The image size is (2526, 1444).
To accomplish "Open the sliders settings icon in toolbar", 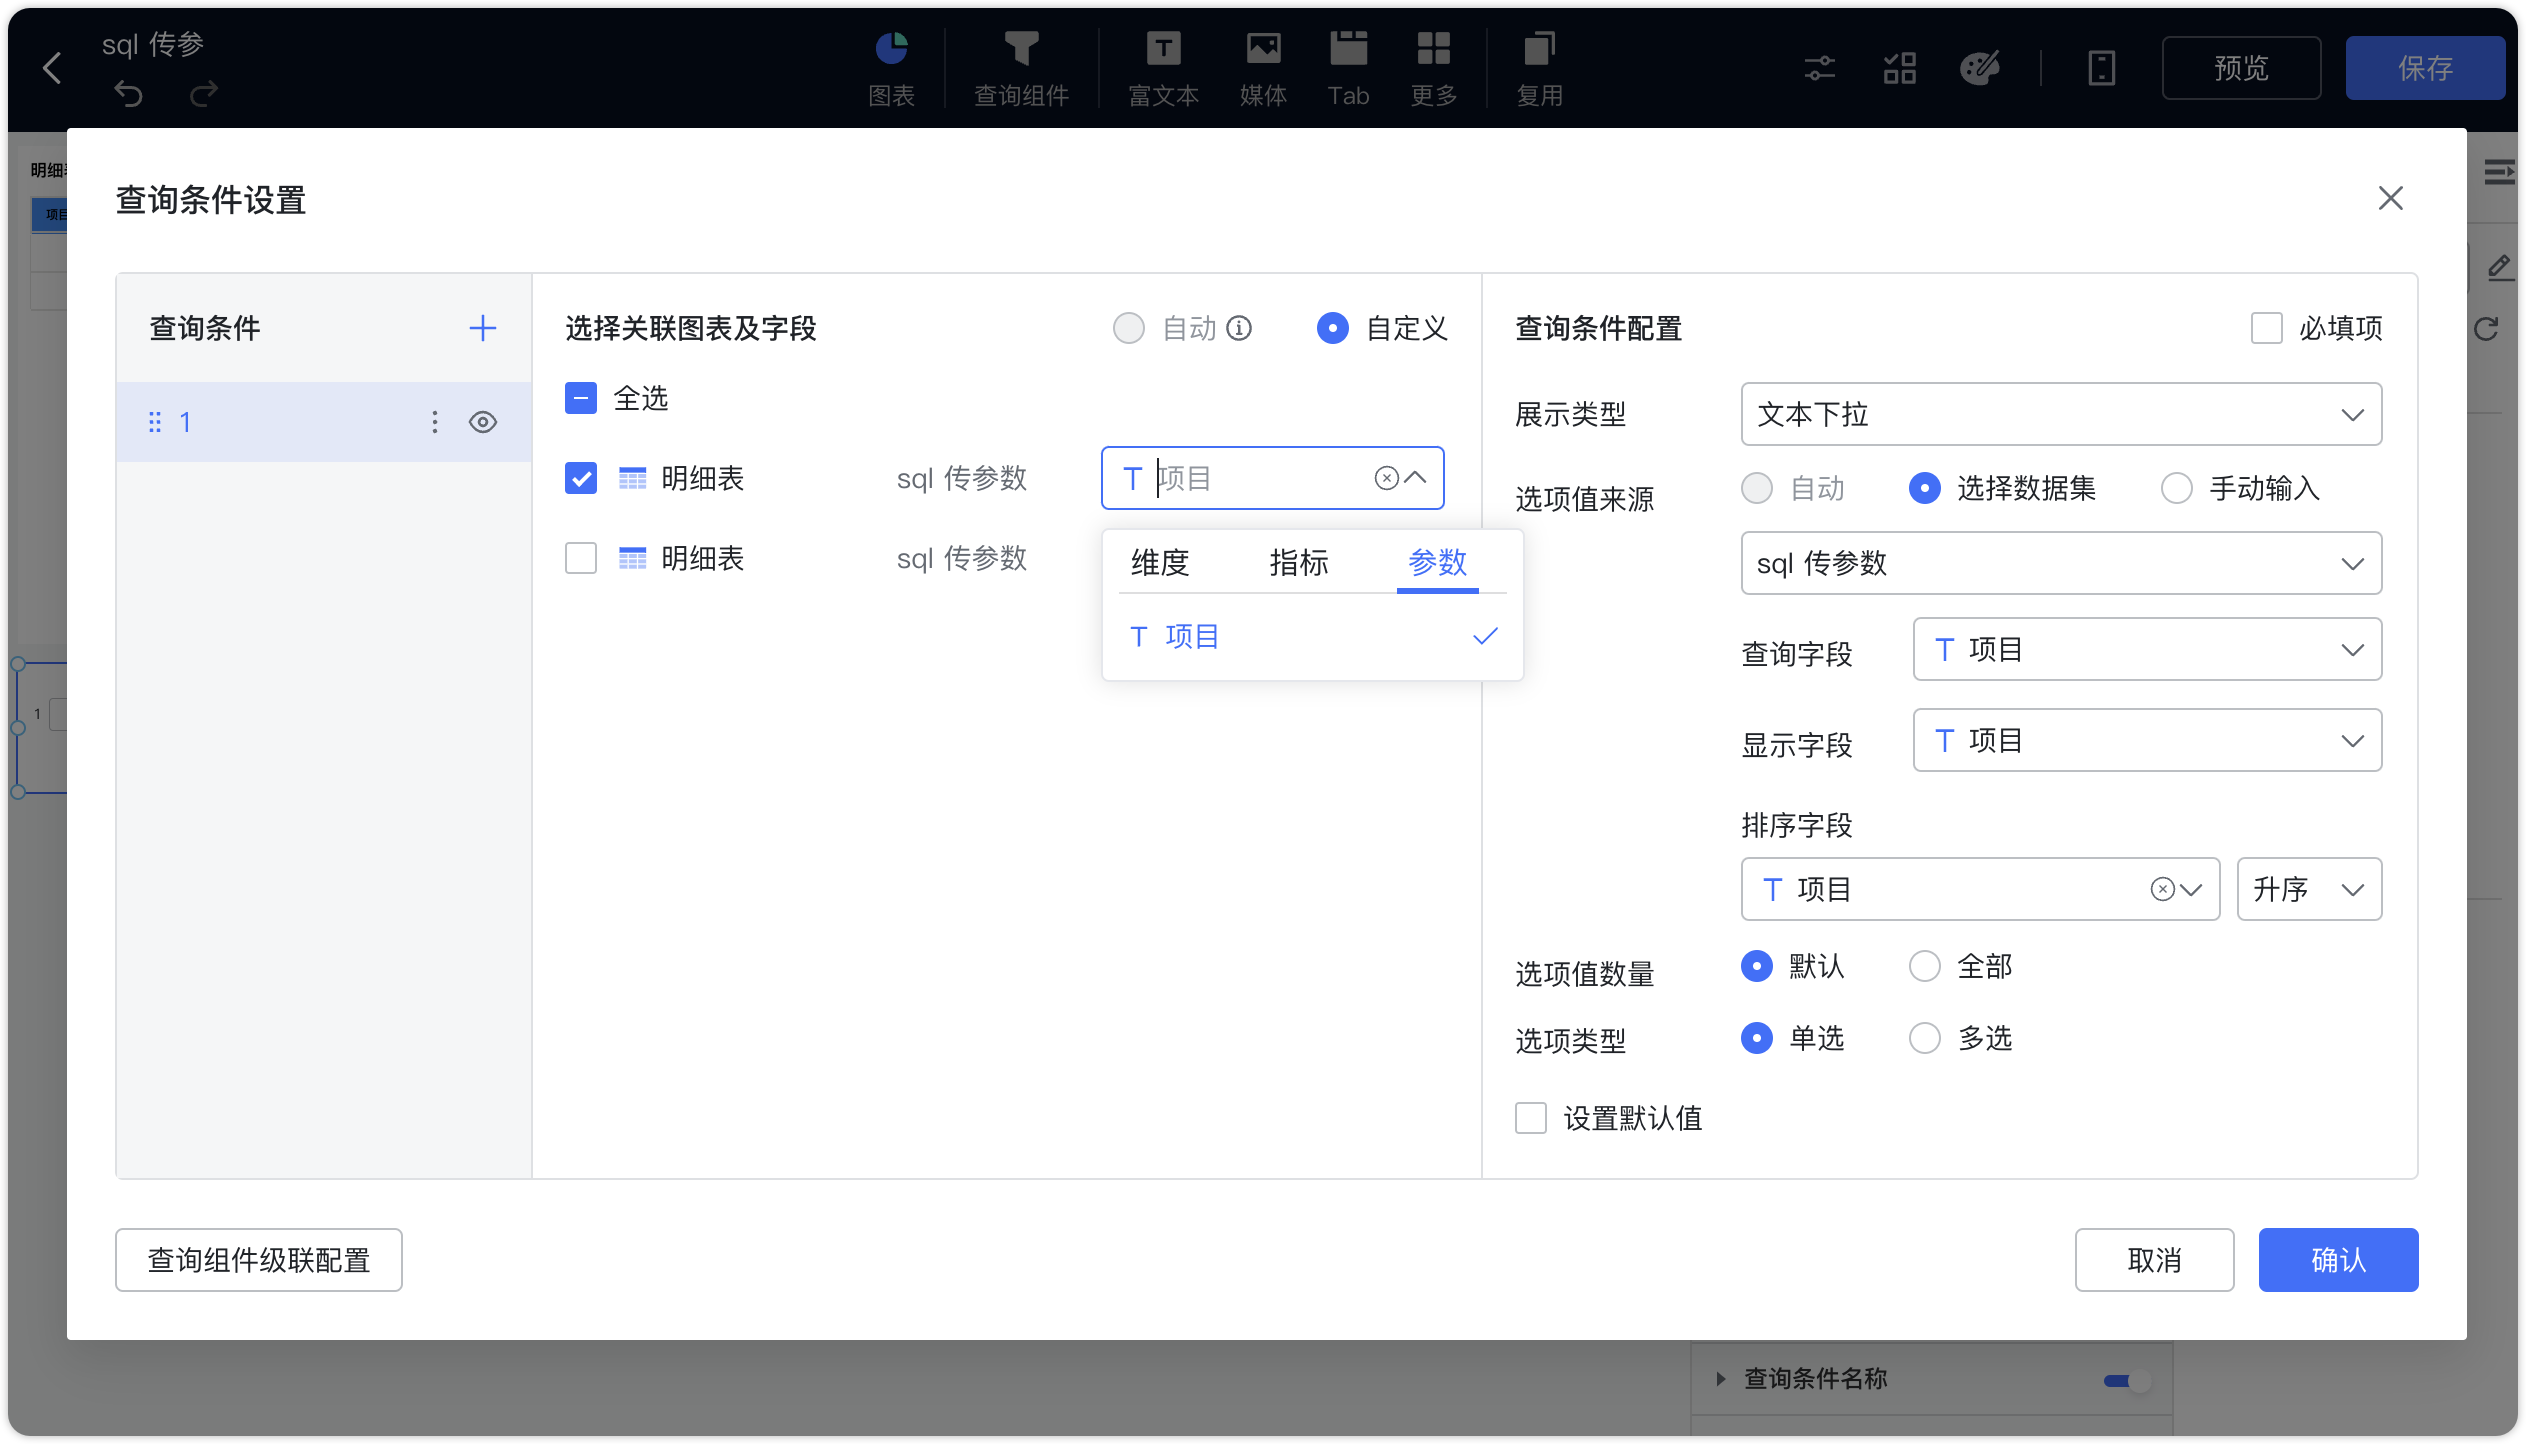I will click(1819, 69).
